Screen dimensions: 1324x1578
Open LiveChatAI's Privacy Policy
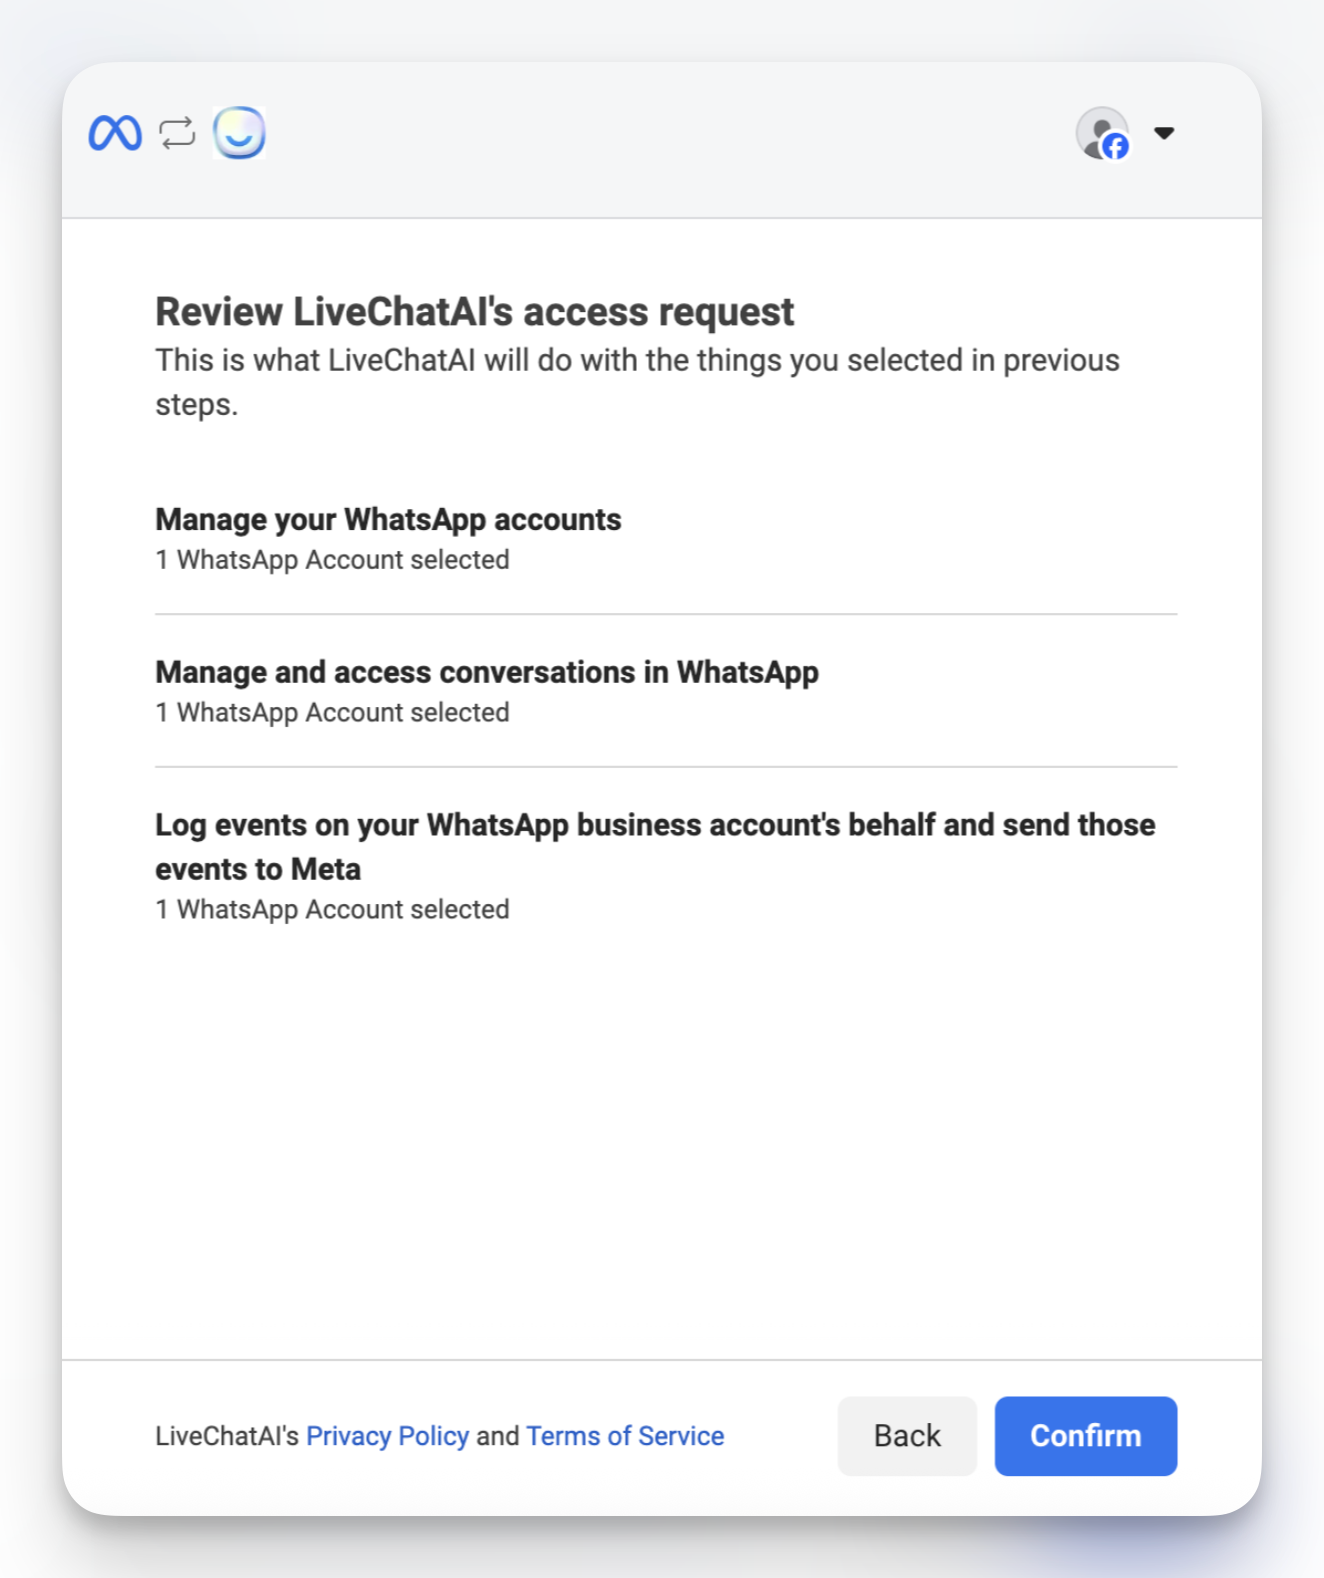pyautogui.click(x=390, y=1436)
